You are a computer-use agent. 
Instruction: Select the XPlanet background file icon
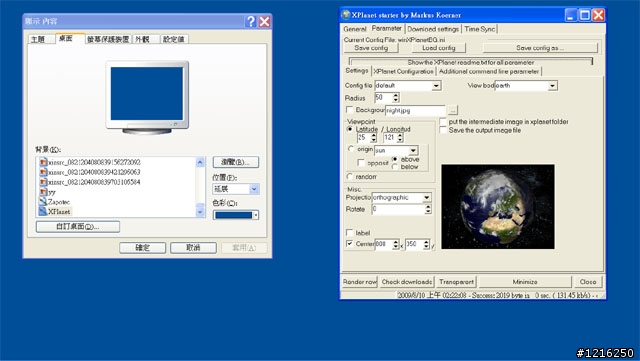(x=43, y=212)
